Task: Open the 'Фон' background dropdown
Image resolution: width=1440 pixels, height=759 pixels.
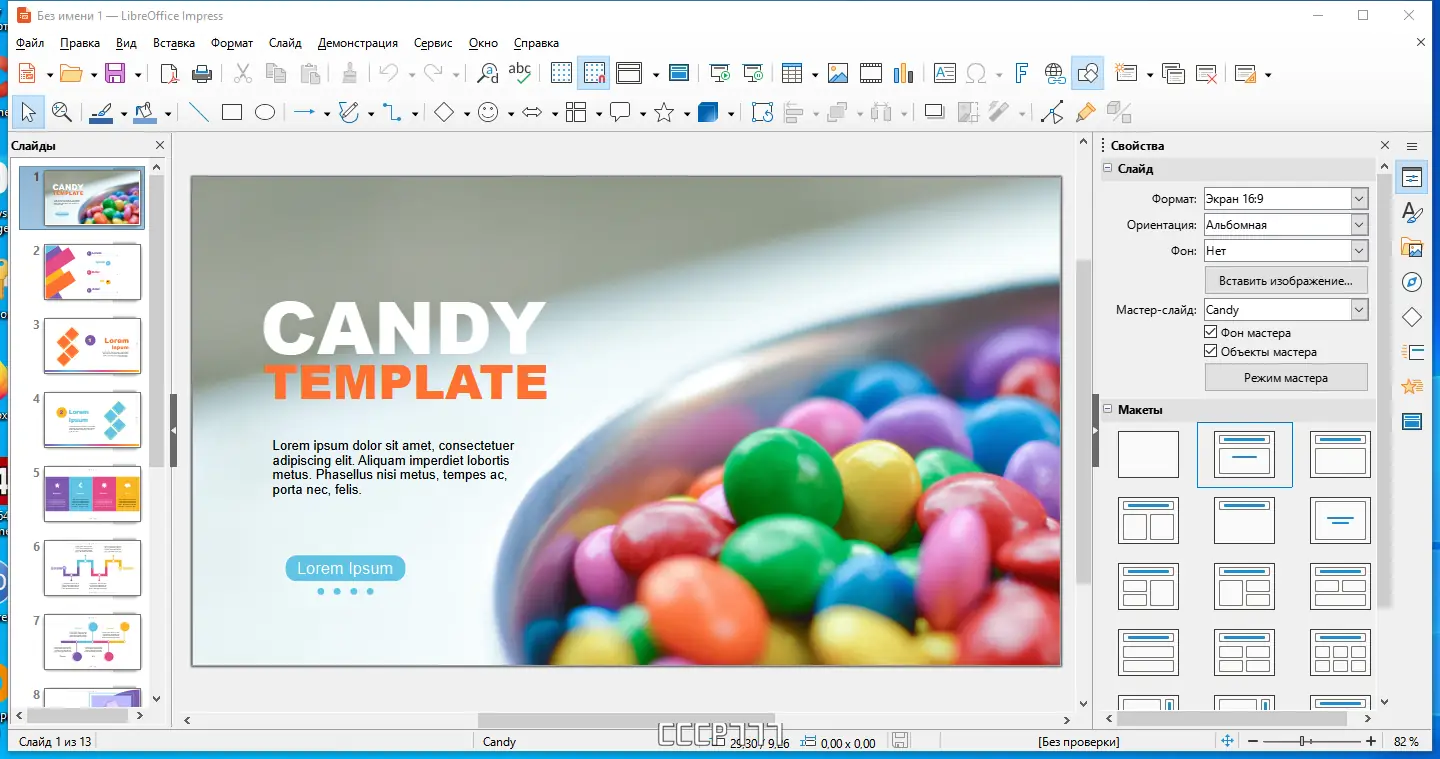Action: point(1359,251)
